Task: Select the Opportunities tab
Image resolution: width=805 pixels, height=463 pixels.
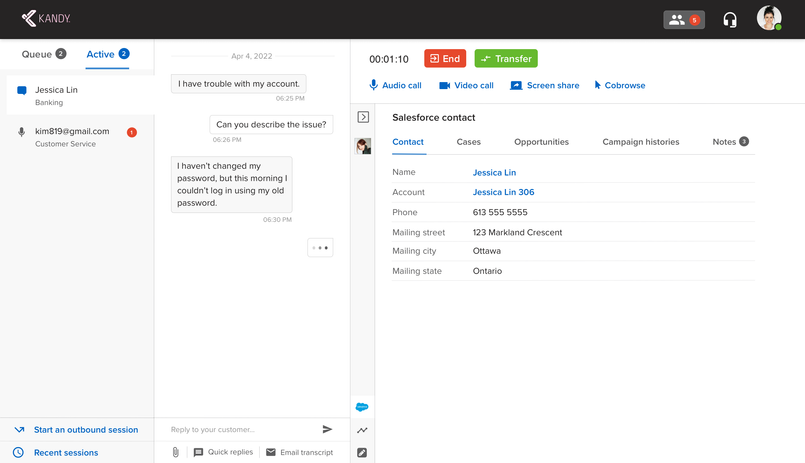Action: tap(542, 142)
